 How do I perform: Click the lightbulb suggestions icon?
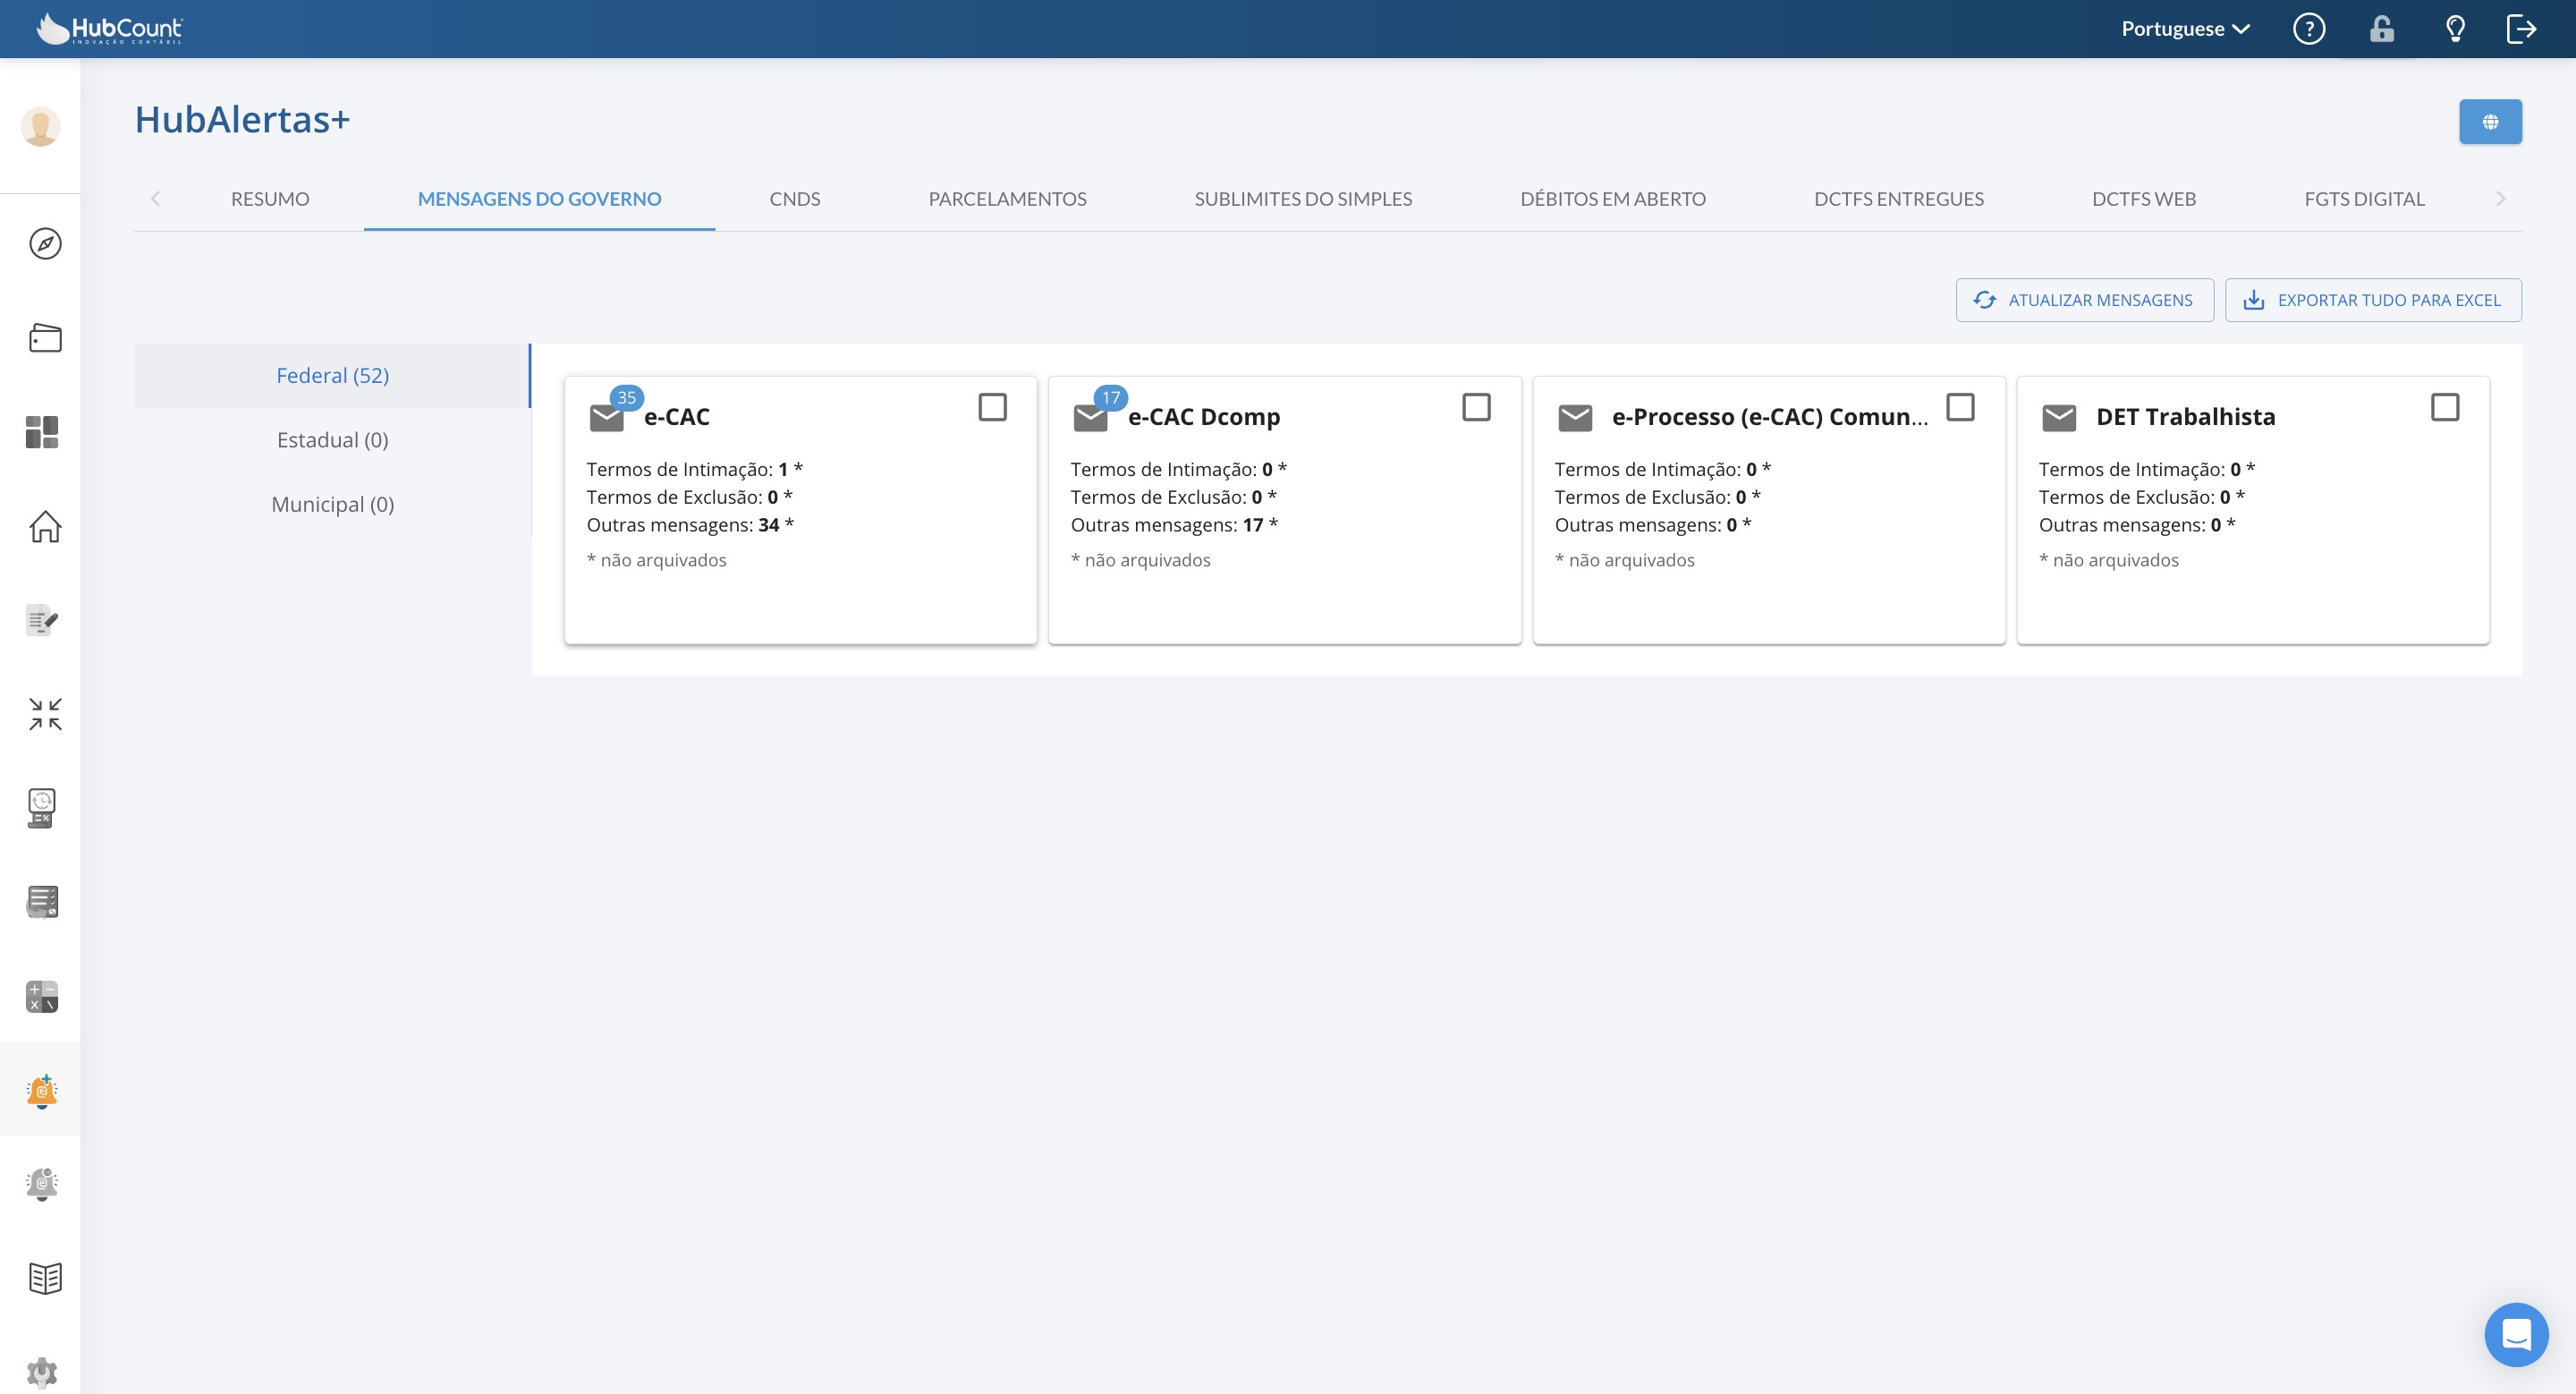pos(2455,29)
